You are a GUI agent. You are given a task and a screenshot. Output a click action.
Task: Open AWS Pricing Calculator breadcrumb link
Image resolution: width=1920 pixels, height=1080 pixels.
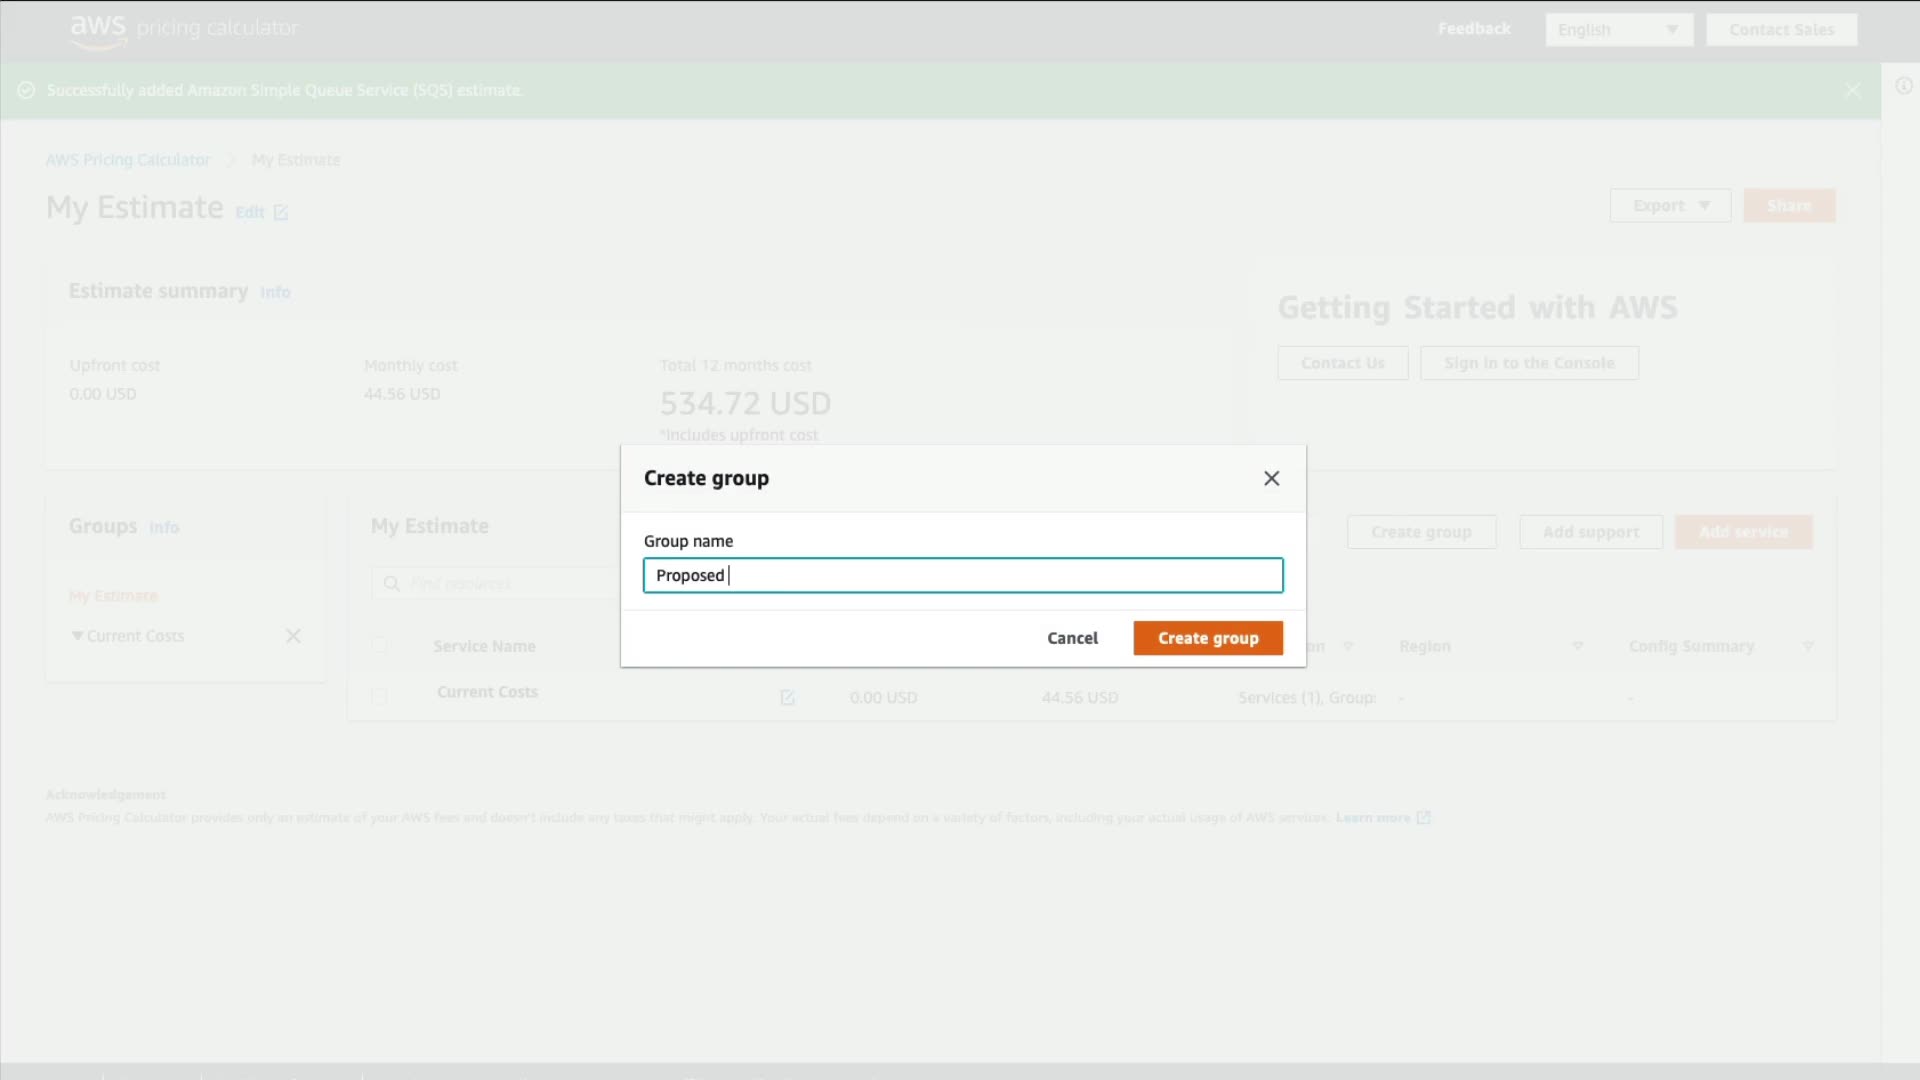(128, 160)
